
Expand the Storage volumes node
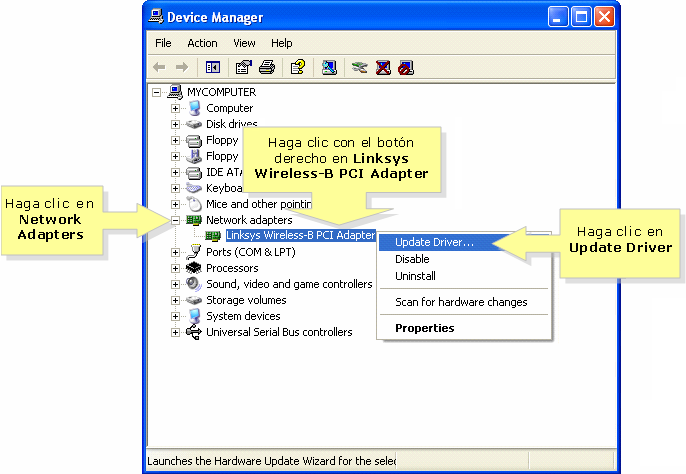pyautogui.click(x=175, y=300)
